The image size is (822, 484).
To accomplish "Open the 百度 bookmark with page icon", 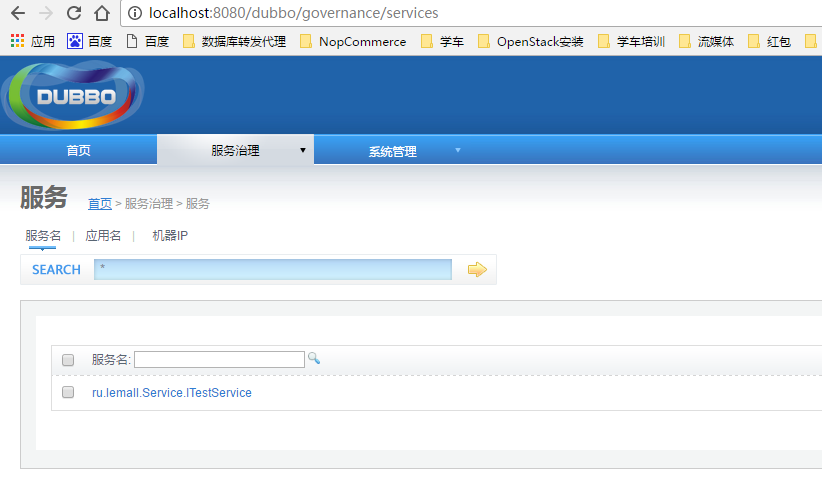I will (148, 41).
